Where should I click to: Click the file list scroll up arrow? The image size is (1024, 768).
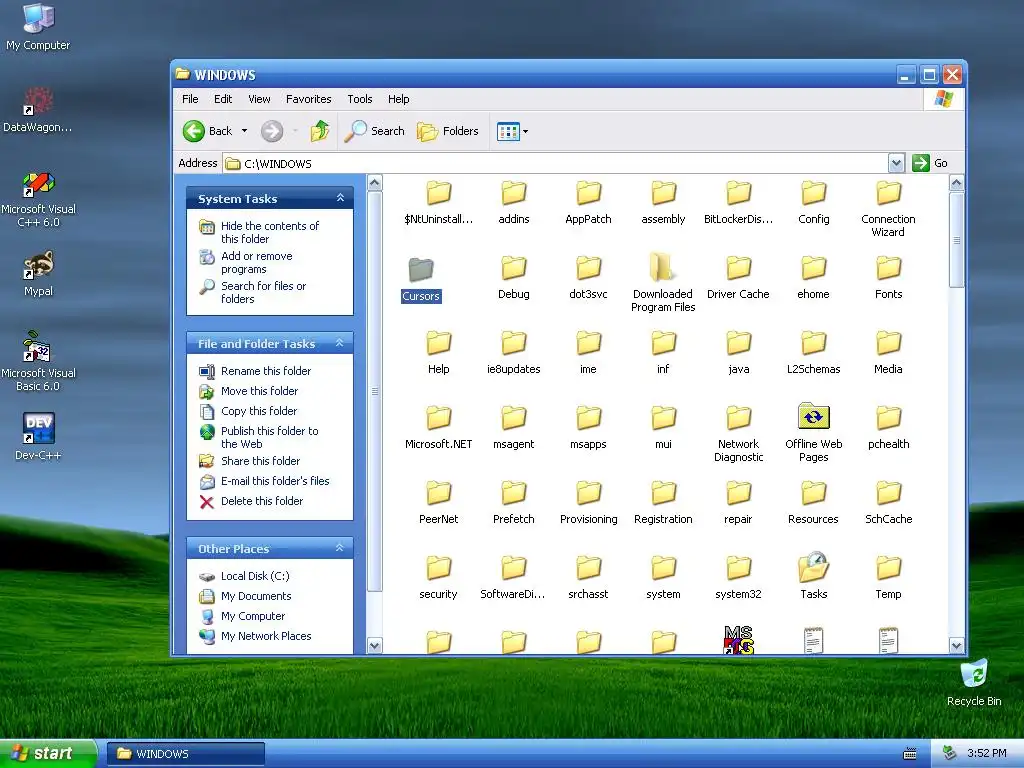coord(956,183)
